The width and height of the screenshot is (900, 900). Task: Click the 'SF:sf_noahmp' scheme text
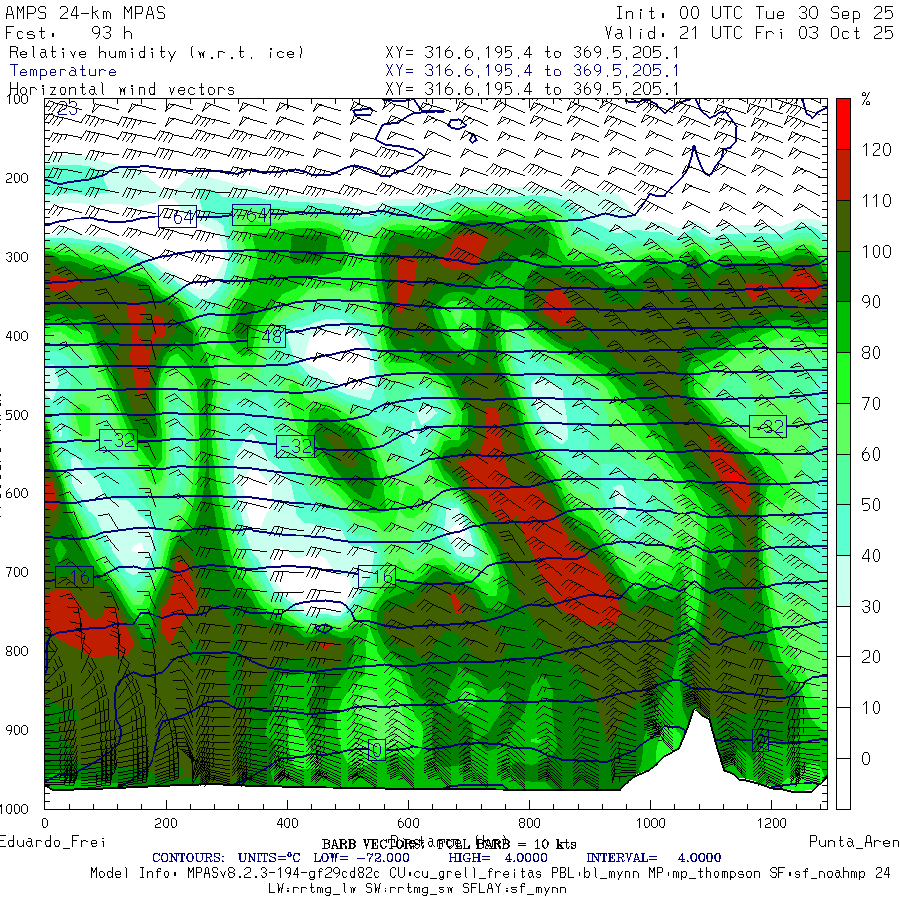(x=817, y=874)
